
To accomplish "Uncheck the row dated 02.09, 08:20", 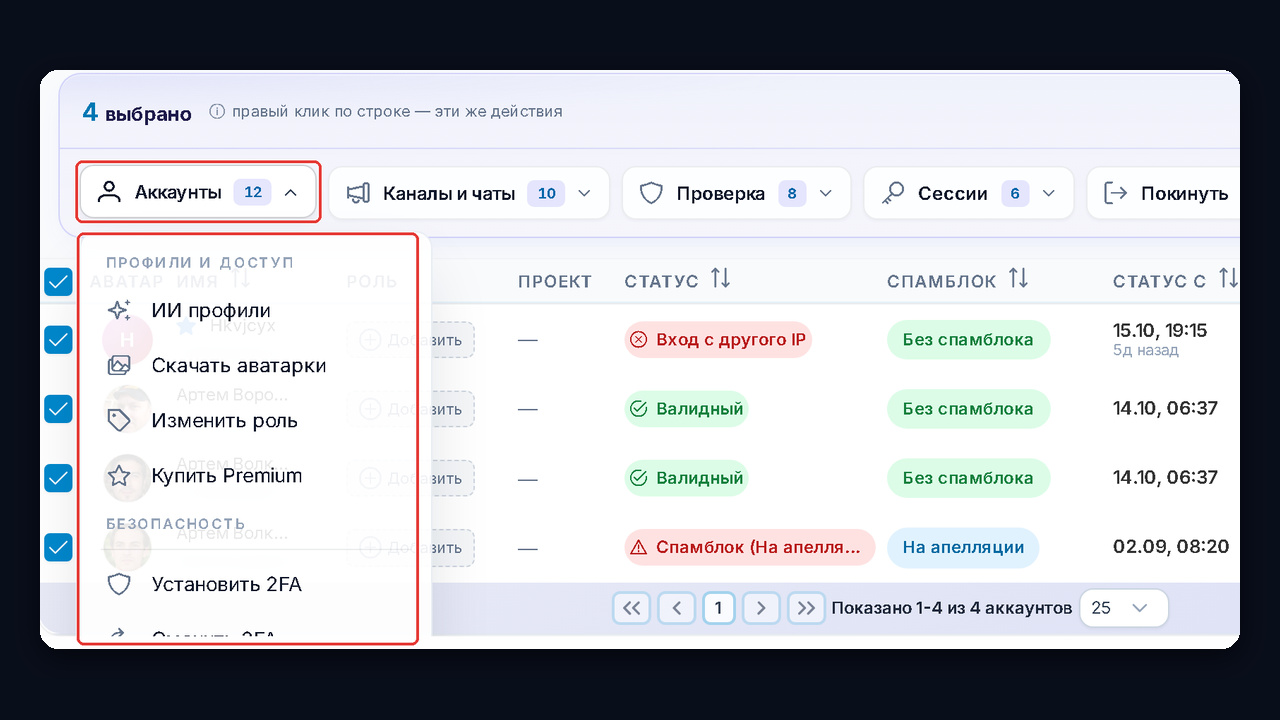I will pos(58,547).
